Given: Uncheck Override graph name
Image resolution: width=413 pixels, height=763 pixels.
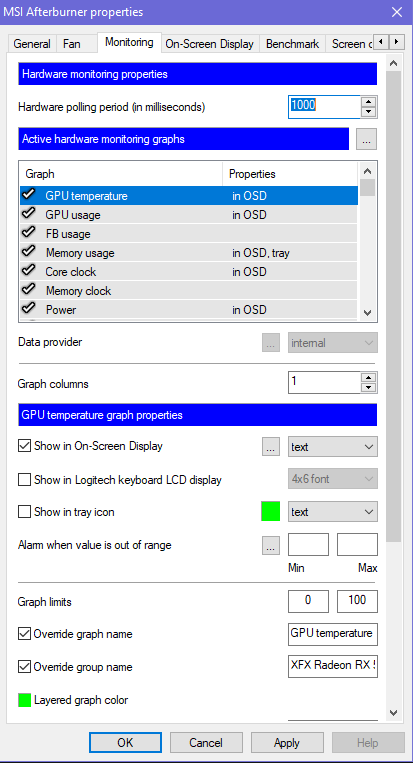Looking at the screenshot, I should pos(24,634).
